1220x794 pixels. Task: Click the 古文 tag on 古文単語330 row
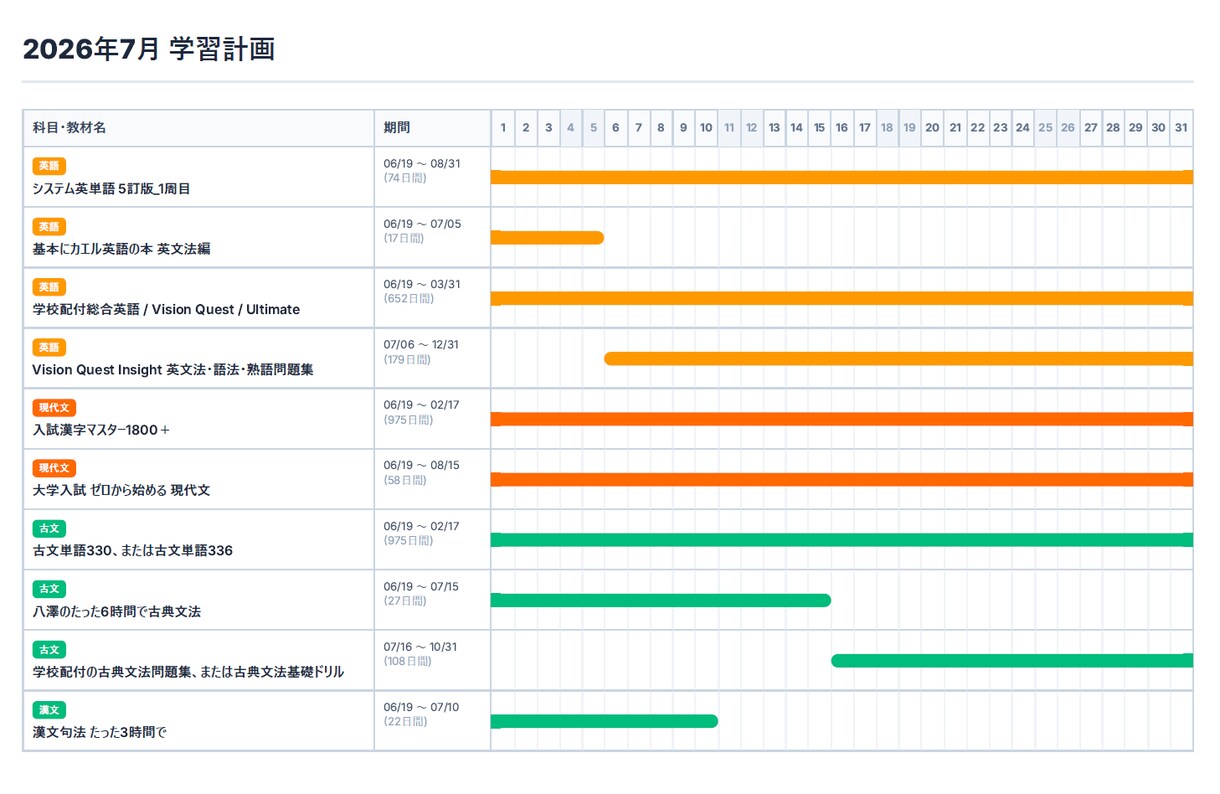[x=49, y=529]
